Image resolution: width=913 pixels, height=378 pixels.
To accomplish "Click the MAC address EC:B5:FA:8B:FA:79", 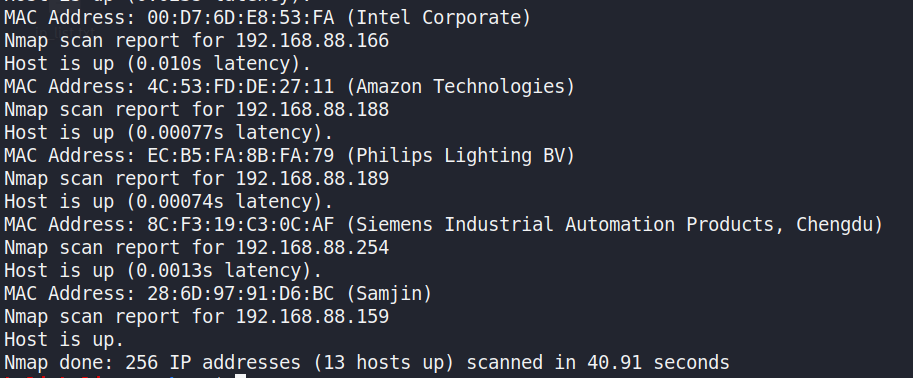I will point(240,156).
